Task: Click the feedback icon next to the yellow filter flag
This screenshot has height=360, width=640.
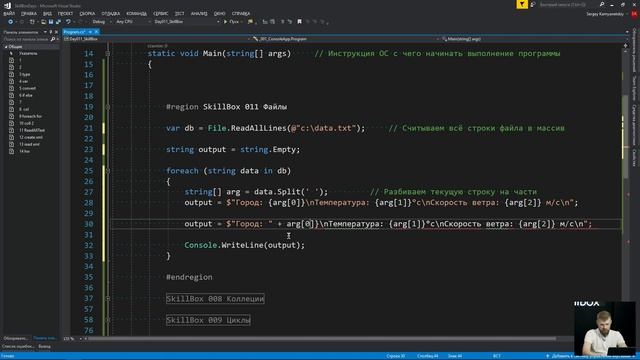Action: 533,4
